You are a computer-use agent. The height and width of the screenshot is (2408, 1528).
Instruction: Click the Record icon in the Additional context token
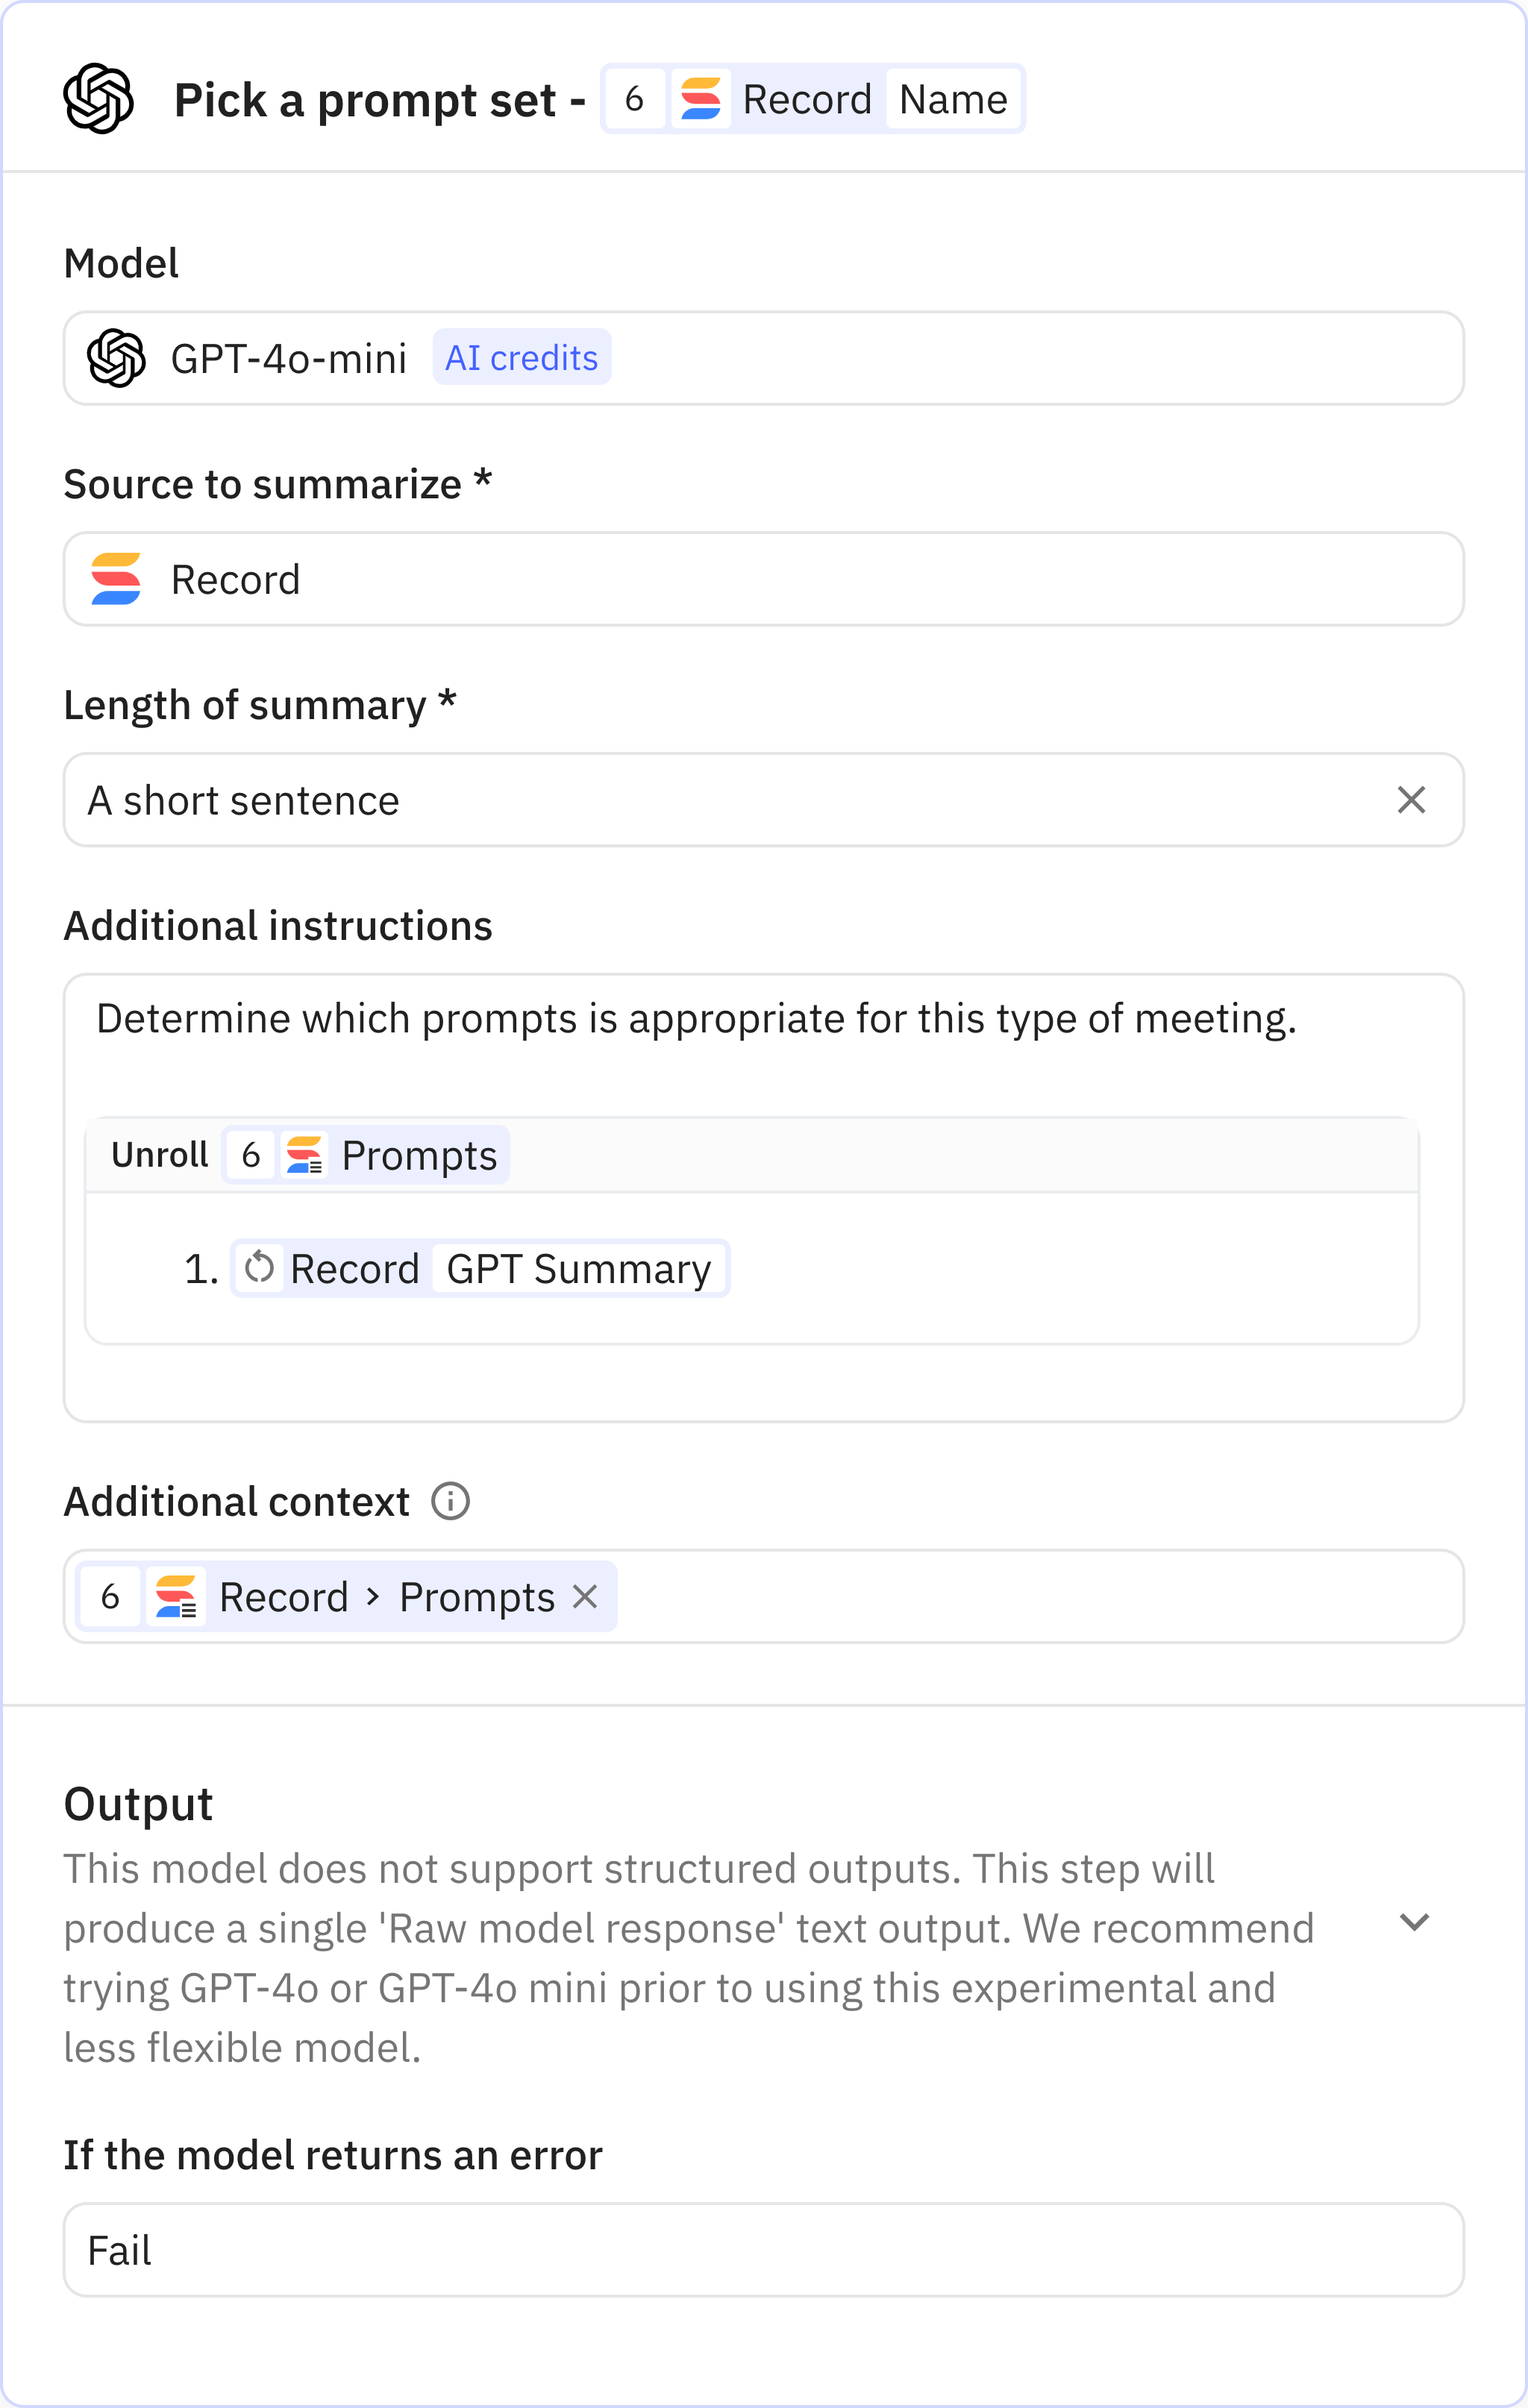coord(176,1596)
